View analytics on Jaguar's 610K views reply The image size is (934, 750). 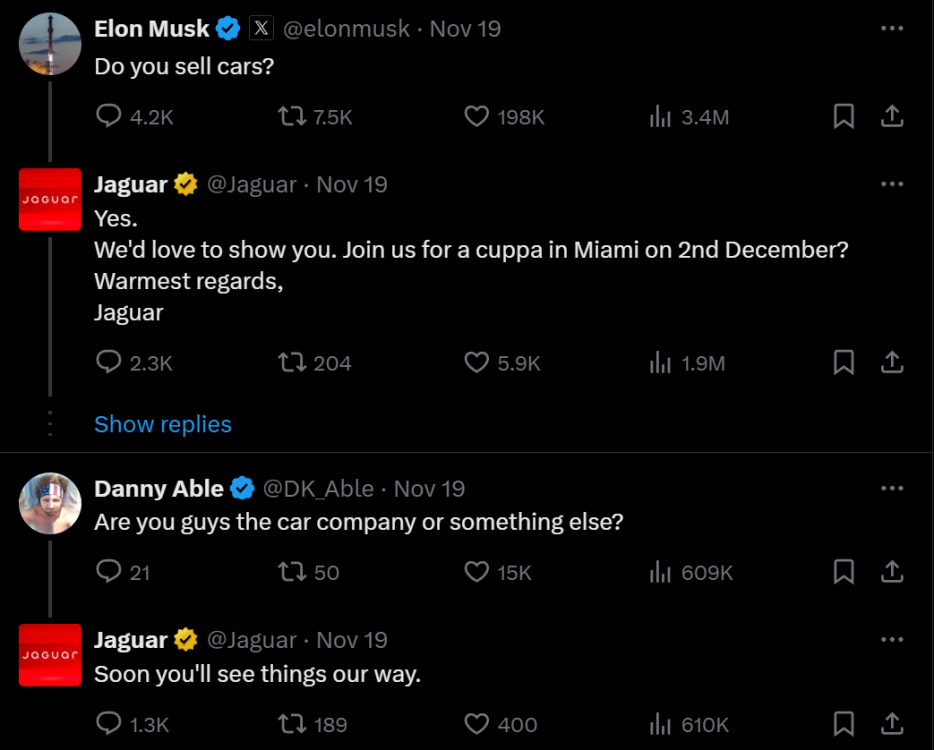point(660,723)
